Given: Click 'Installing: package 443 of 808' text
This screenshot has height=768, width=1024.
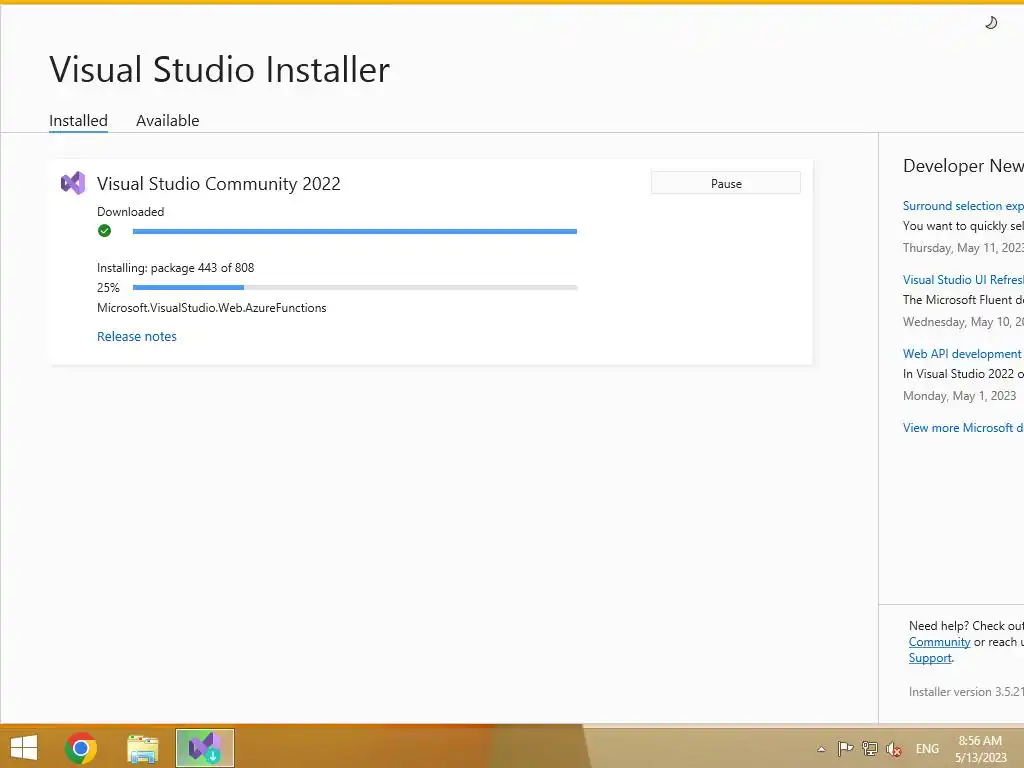Looking at the screenshot, I should [176, 268].
